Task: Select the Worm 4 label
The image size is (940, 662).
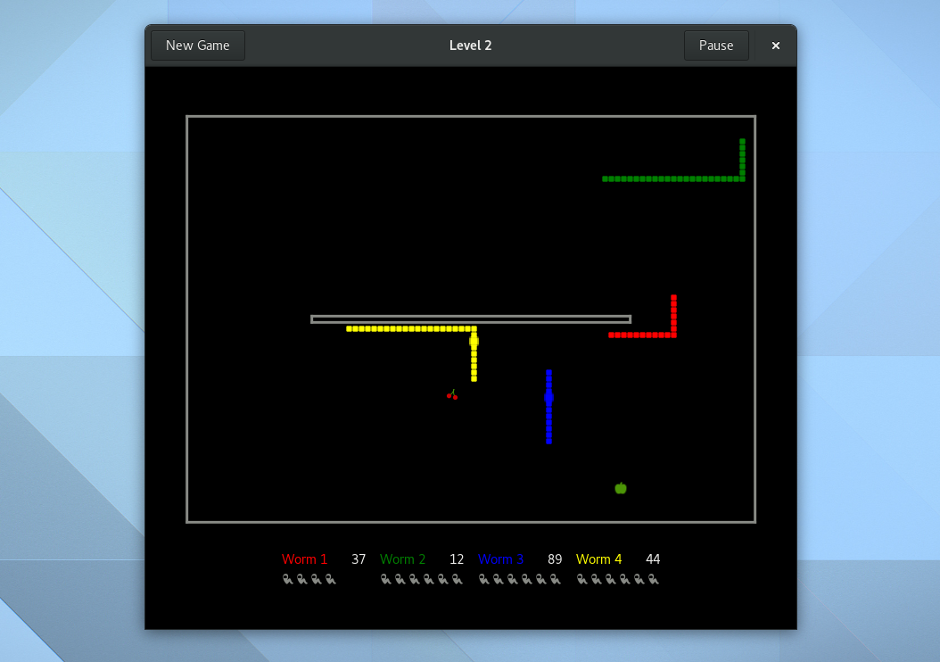Action: coord(599,559)
